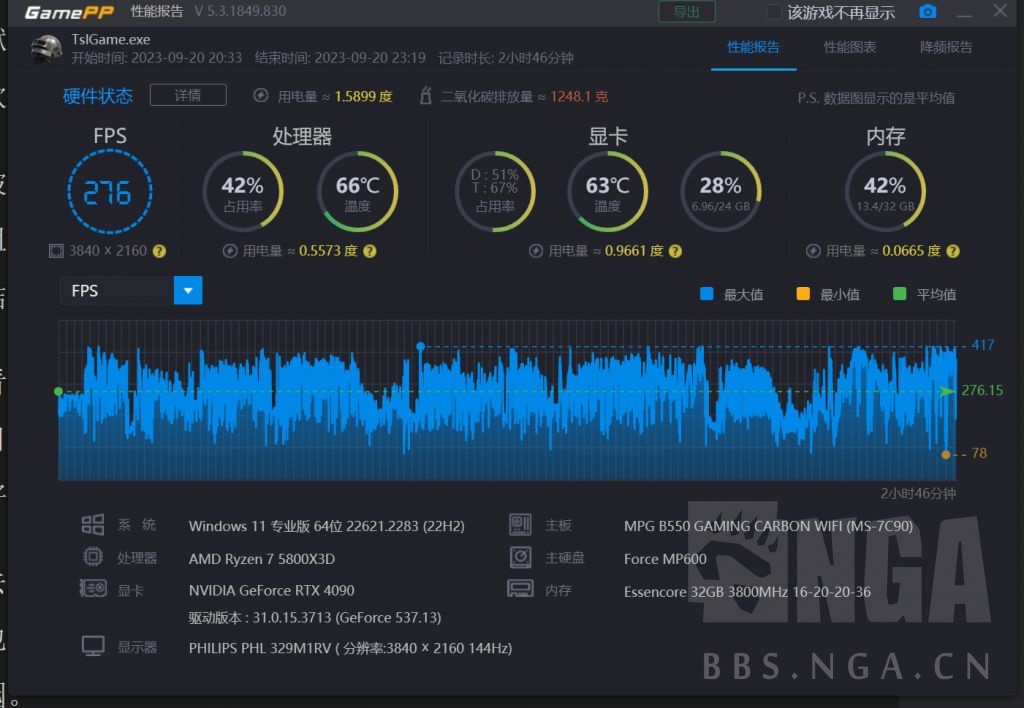This screenshot has width=1024, height=708.
Task: Switch to the 降频报告 tab
Action: pyautogui.click(x=945, y=47)
